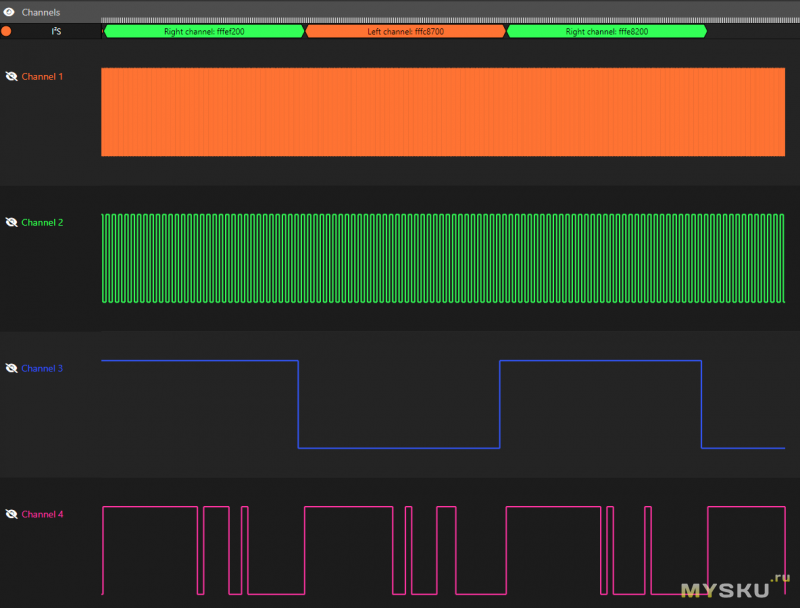This screenshot has height=608, width=800.
Task: Click decoded frame Right channel: fffef200
Action: point(204,31)
